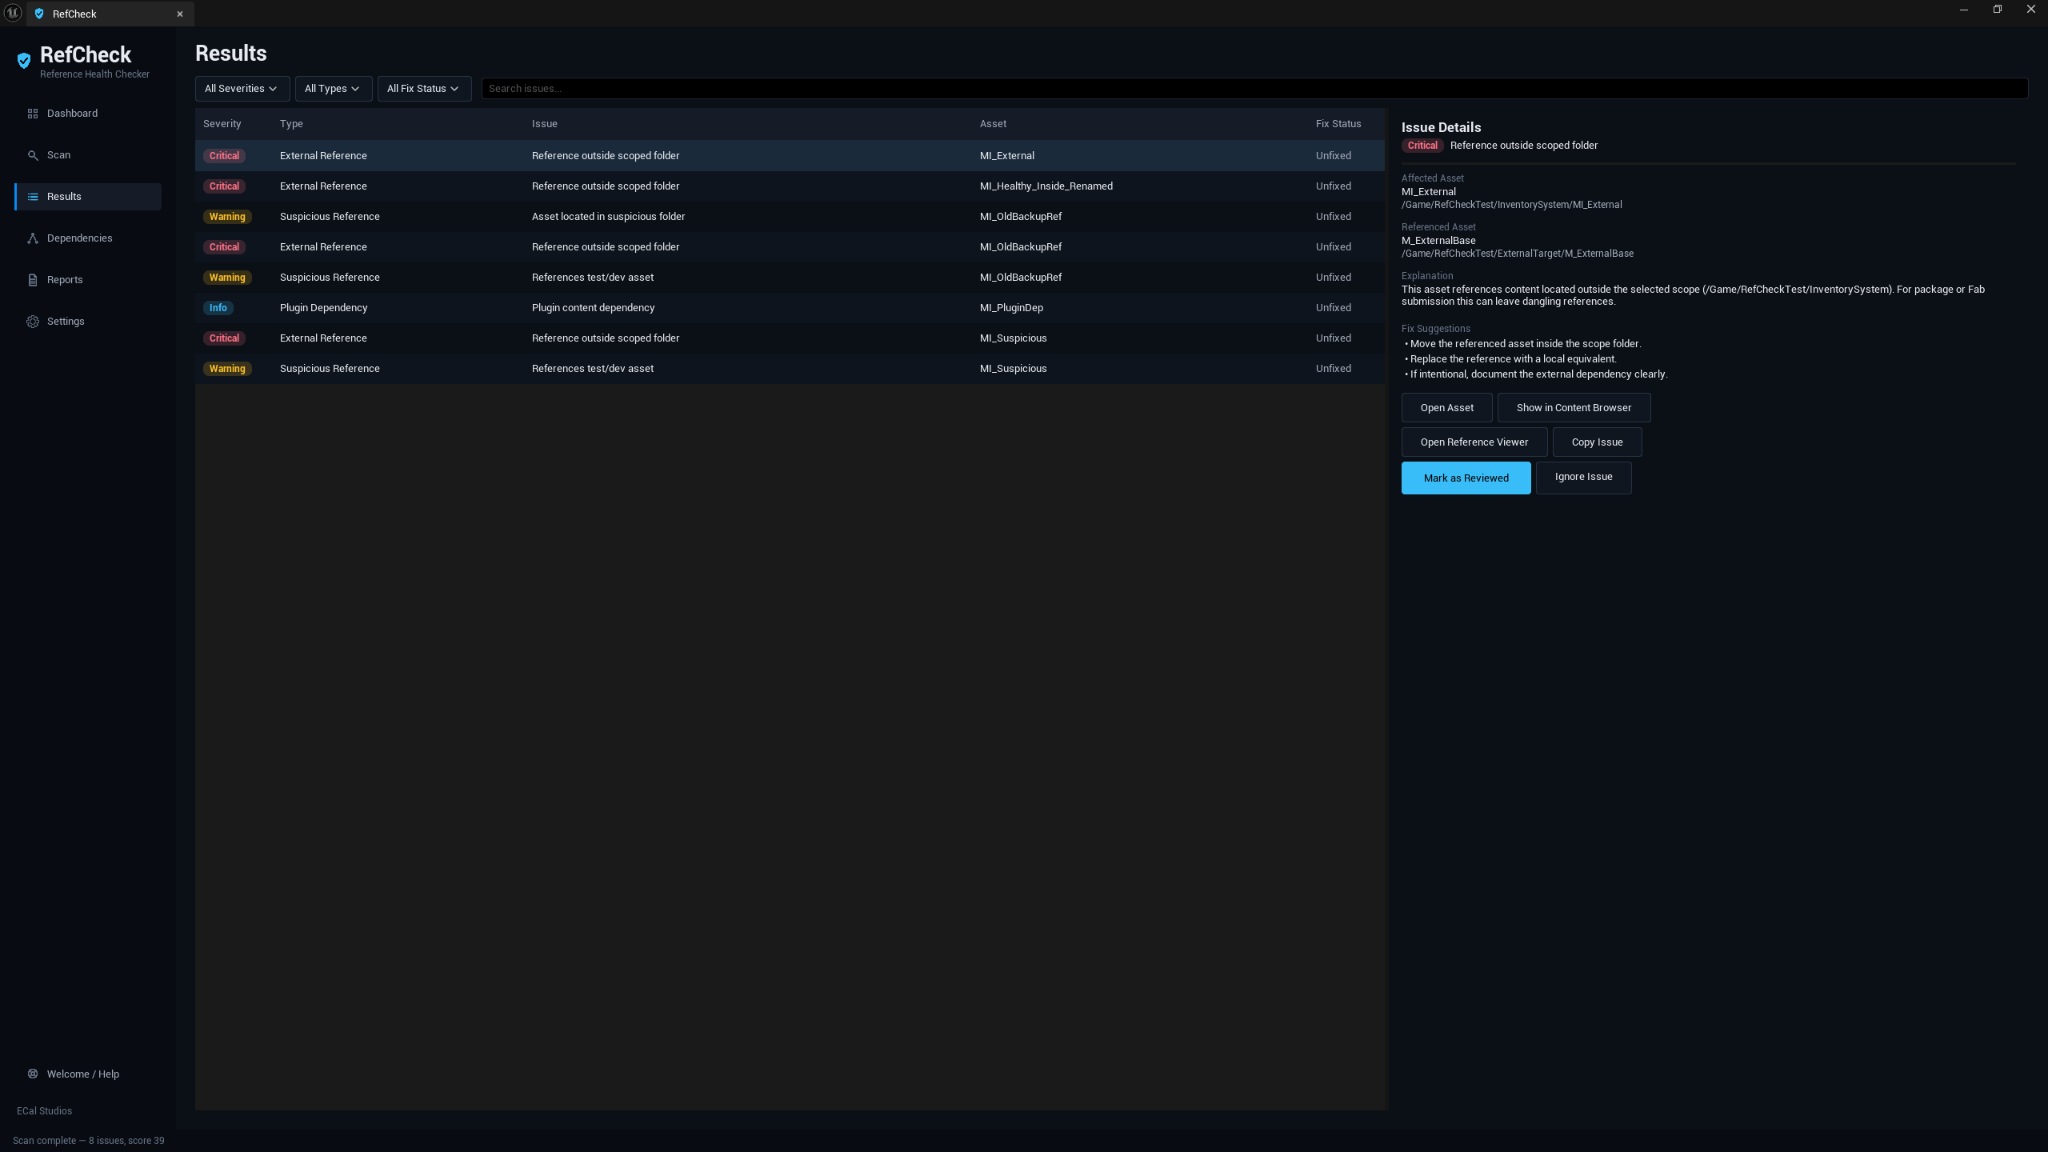Sort by the Severity column header

click(222, 124)
